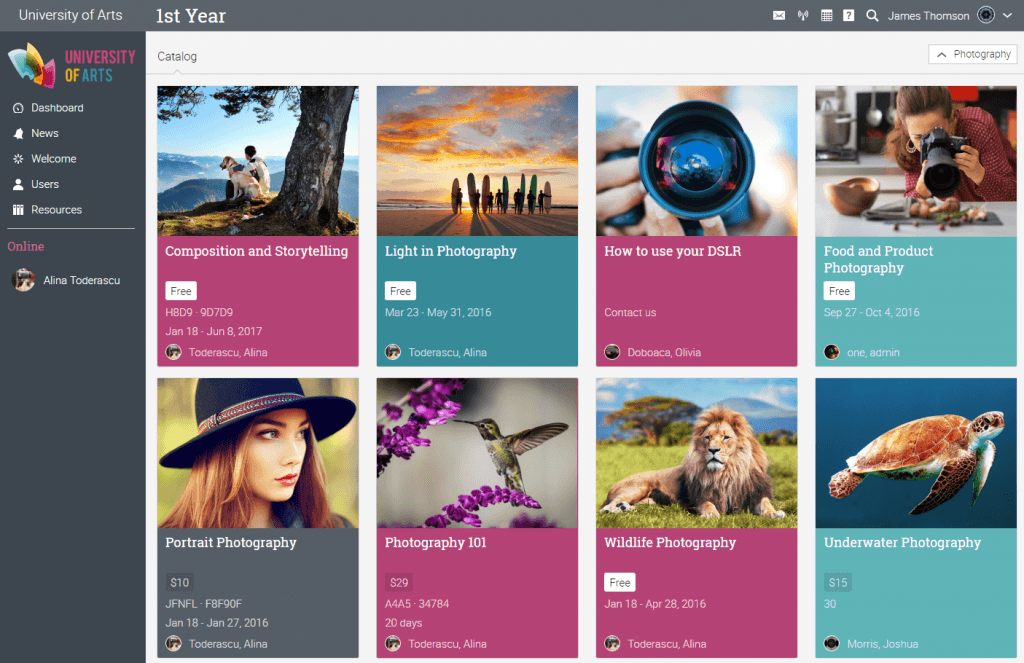Viewport: 1024px width, 663px height.
Task: Click the broadcast signal icon
Action: [802, 16]
